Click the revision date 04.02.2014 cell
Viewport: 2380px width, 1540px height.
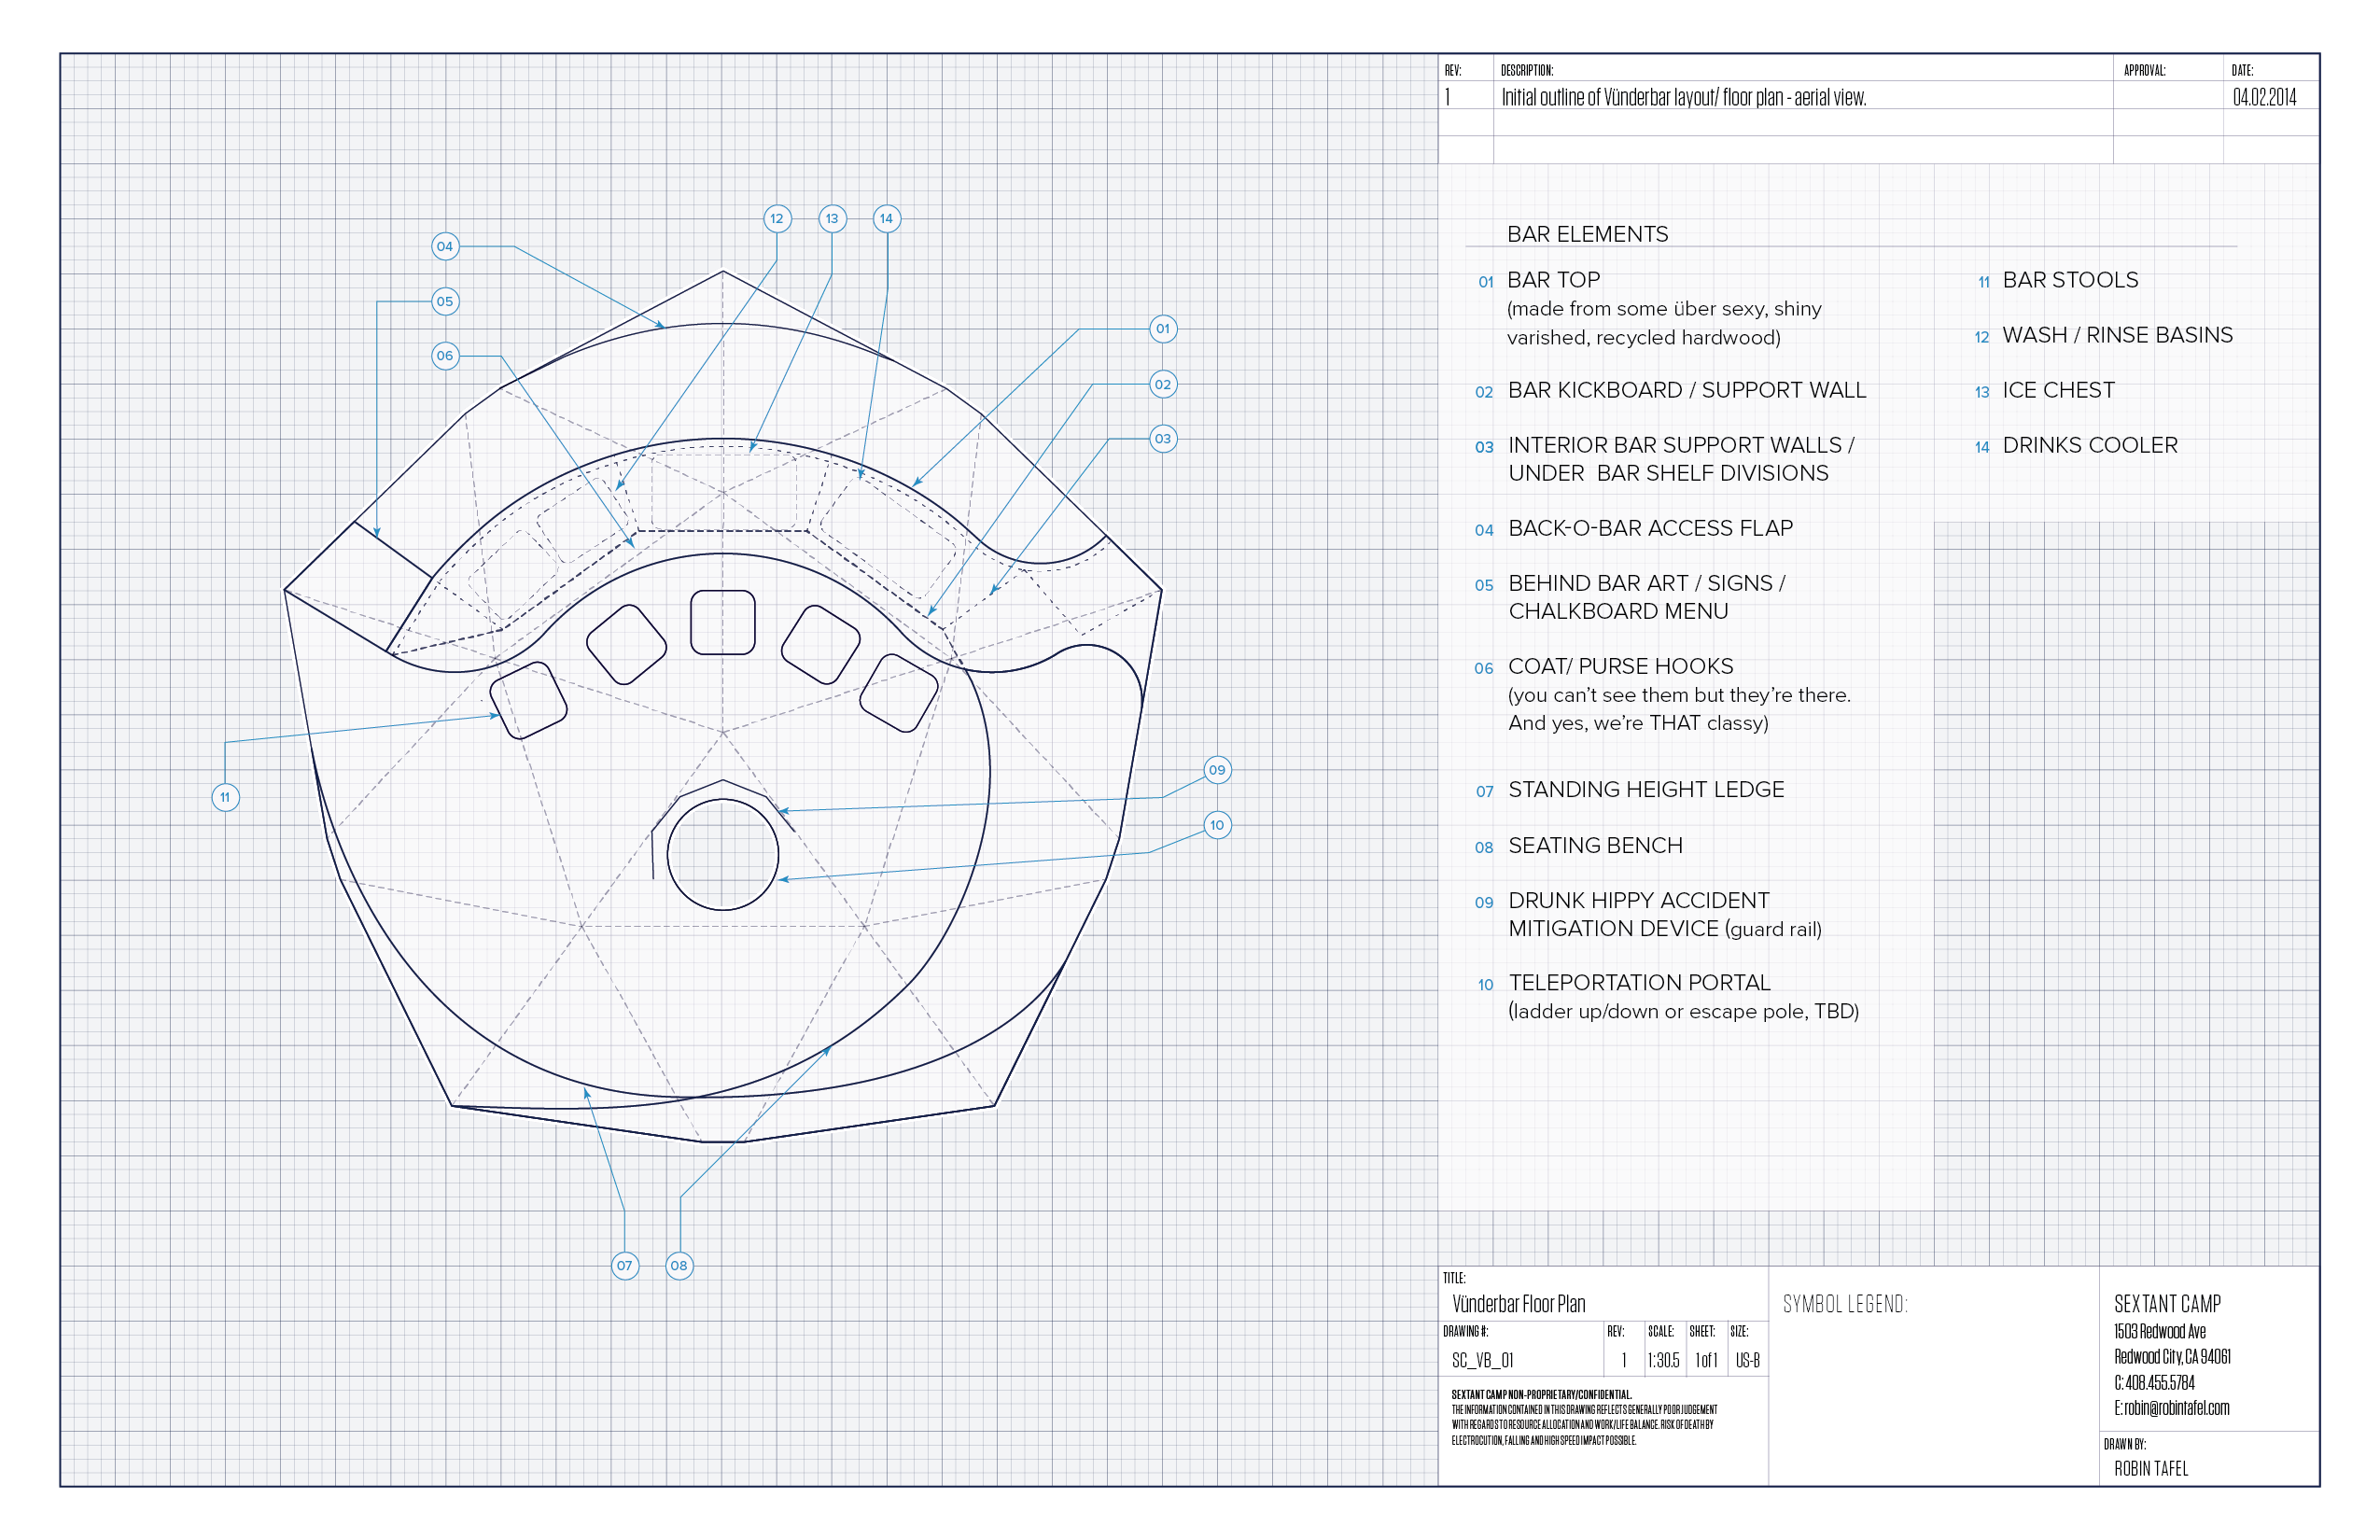pyautogui.click(x=2265, y=97)
